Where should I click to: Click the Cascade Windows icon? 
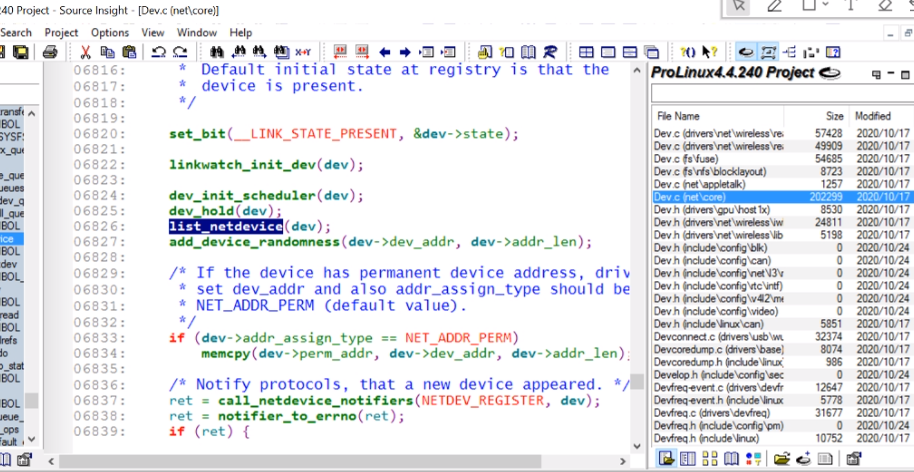652,52
